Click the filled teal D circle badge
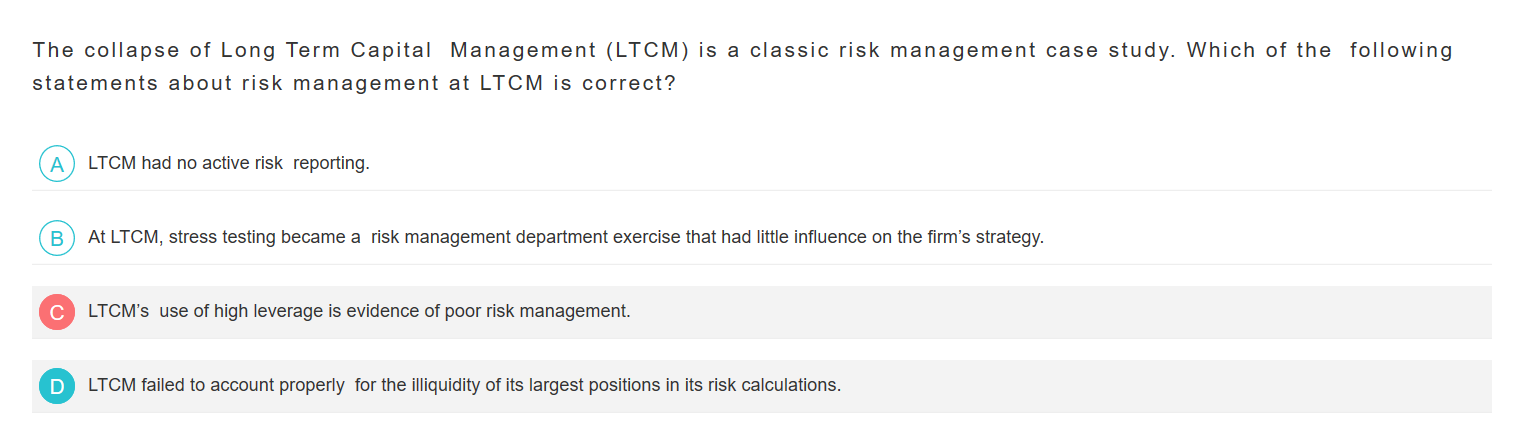 point(57,386)
